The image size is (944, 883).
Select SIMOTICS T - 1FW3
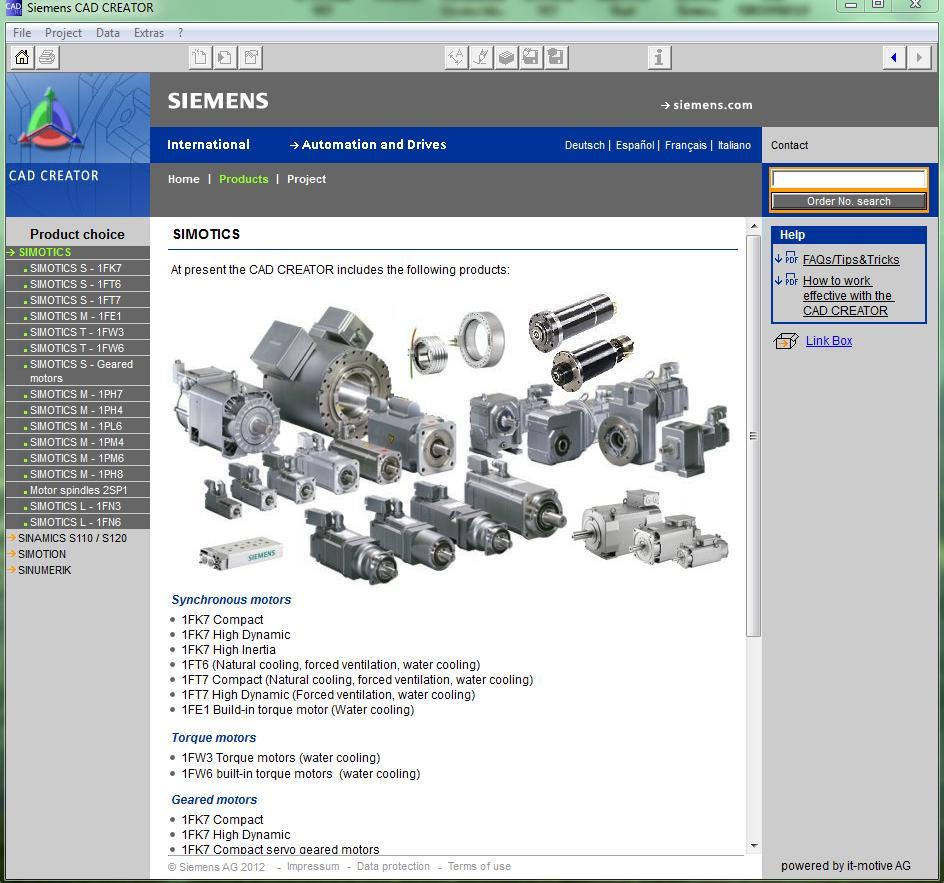point(78,332)
